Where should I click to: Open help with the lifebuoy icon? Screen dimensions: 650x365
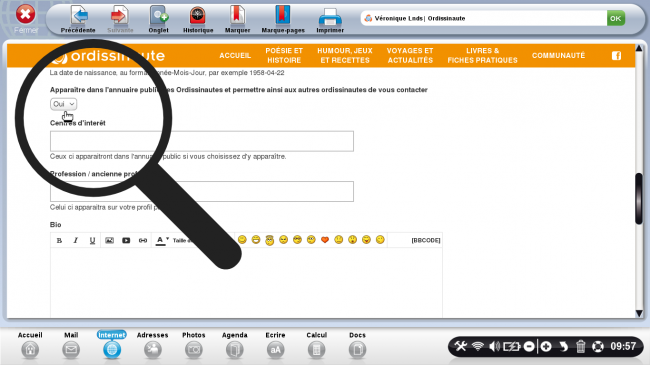click(598, 346)
